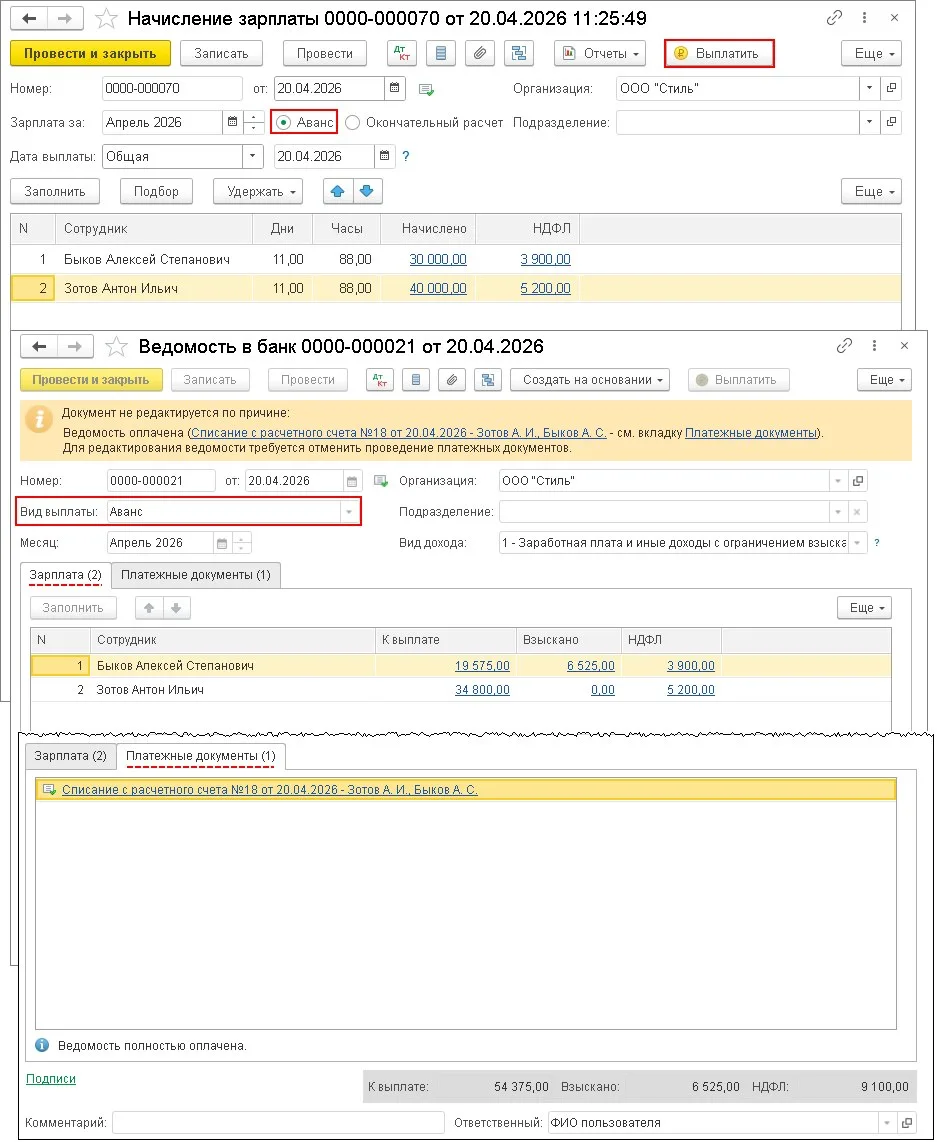Open К выплате 19 575,00 for Быков

[482, 666]
